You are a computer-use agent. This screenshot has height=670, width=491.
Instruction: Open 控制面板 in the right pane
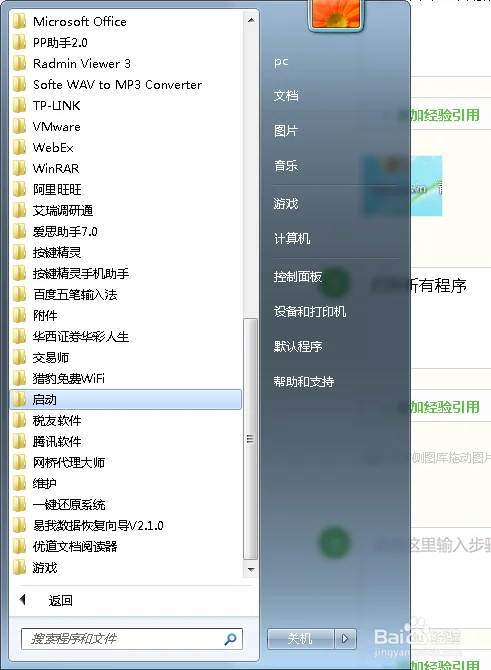click(x=298, y=277)
